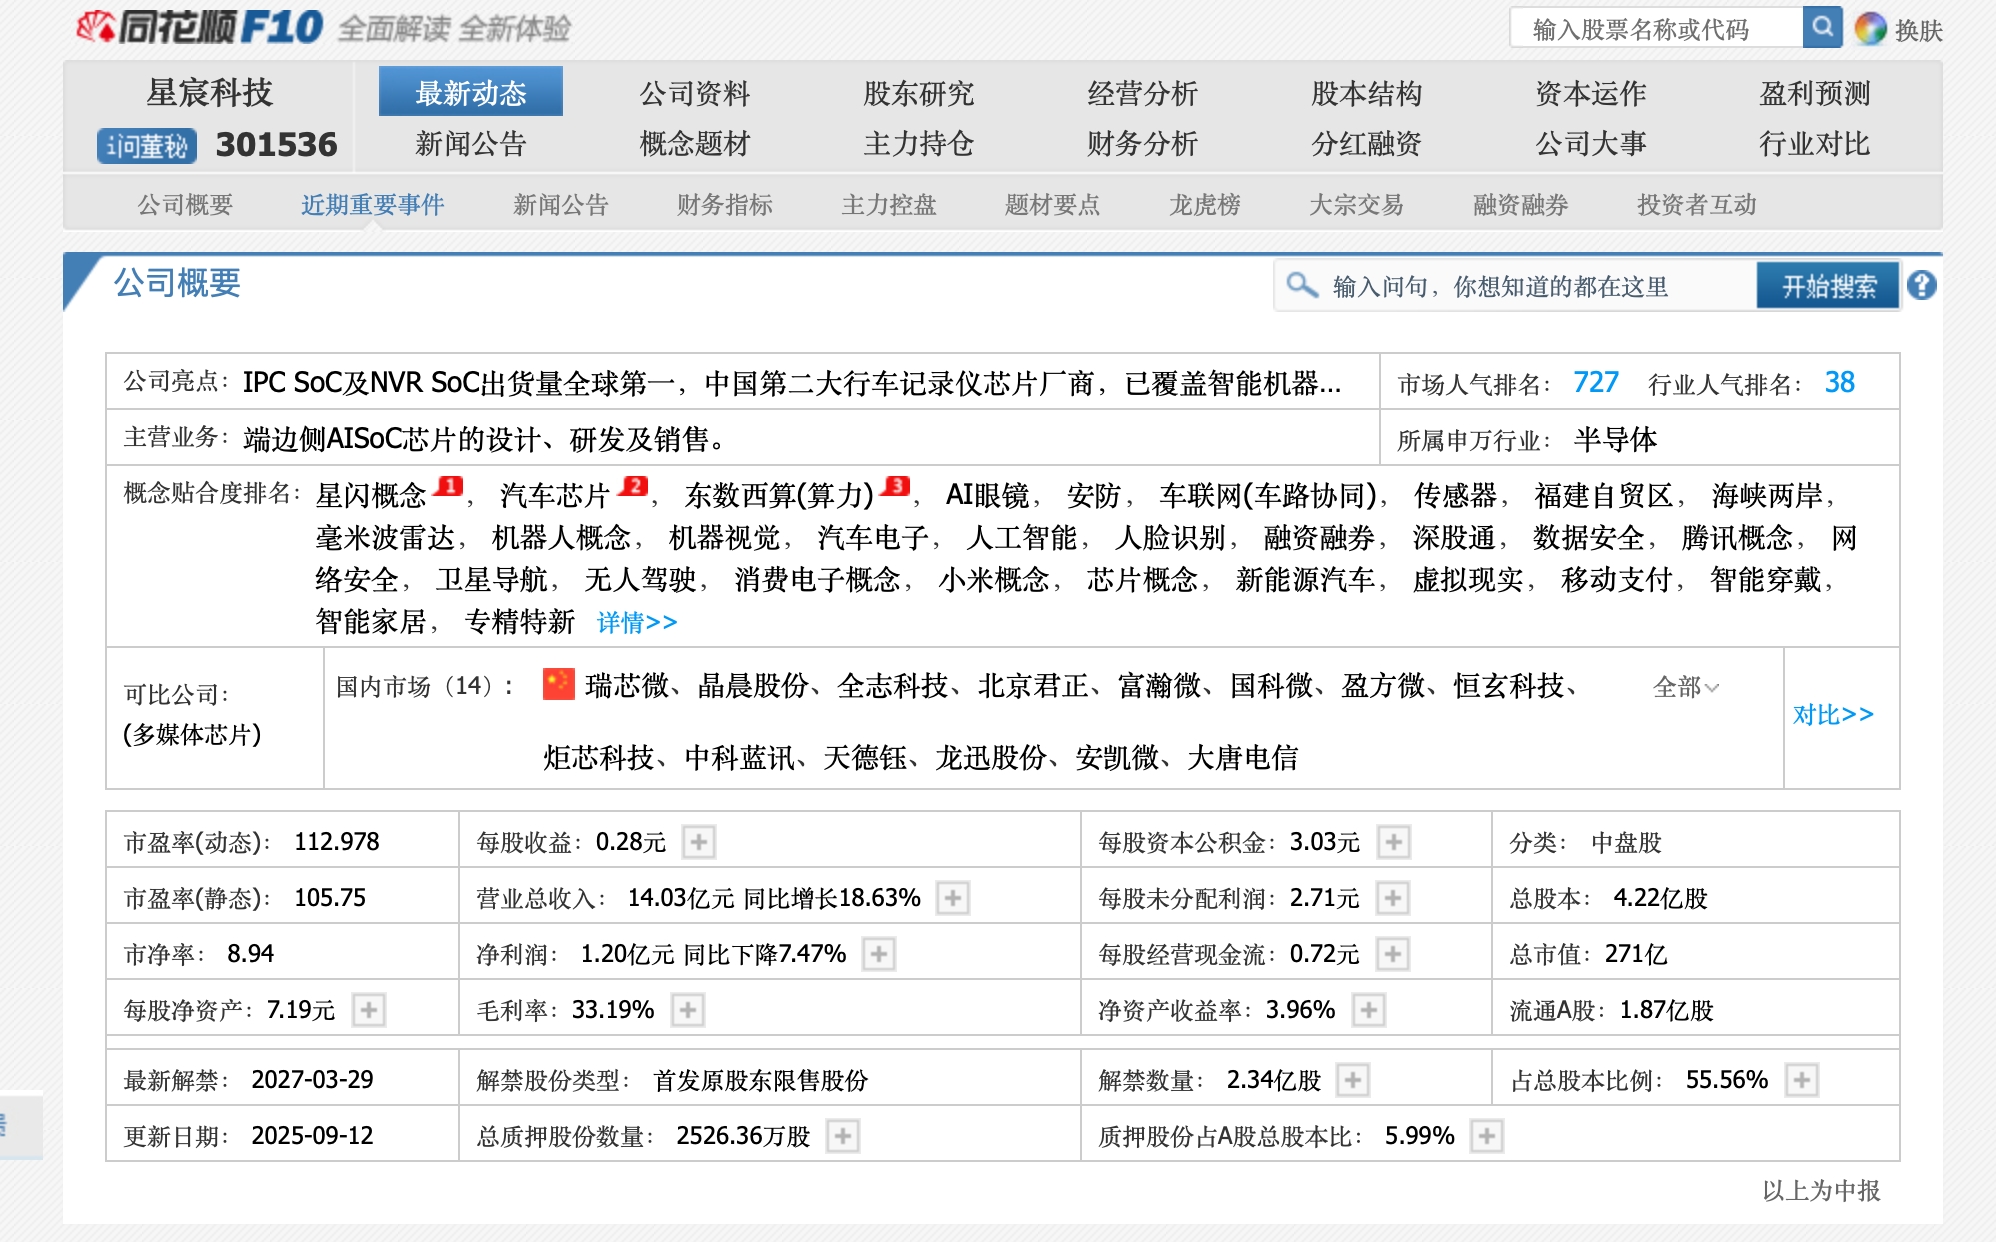Viewport: 1996px width, 1242px height.
Task: Expand the 净利润 plus icon
Action: (x=879, y=954)
